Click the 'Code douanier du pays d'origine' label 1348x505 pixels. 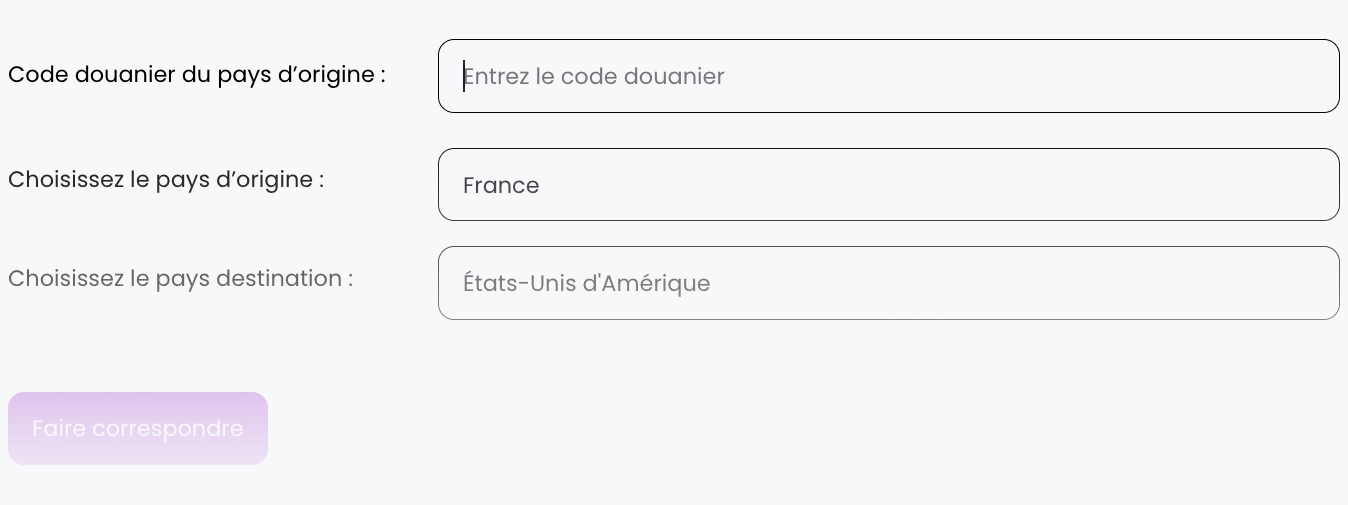pos(197,75)
